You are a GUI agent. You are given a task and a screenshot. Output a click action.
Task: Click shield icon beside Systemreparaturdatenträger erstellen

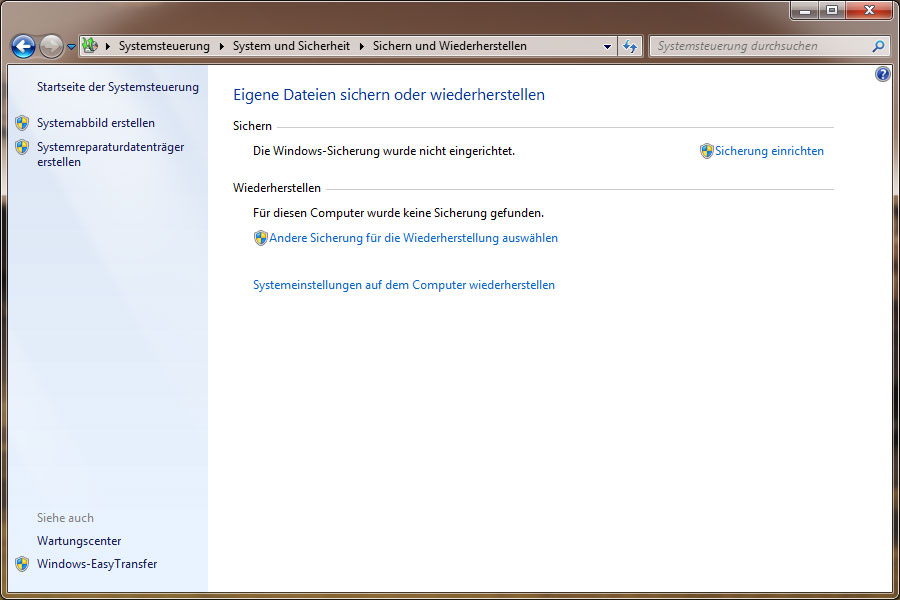point(22,147)
